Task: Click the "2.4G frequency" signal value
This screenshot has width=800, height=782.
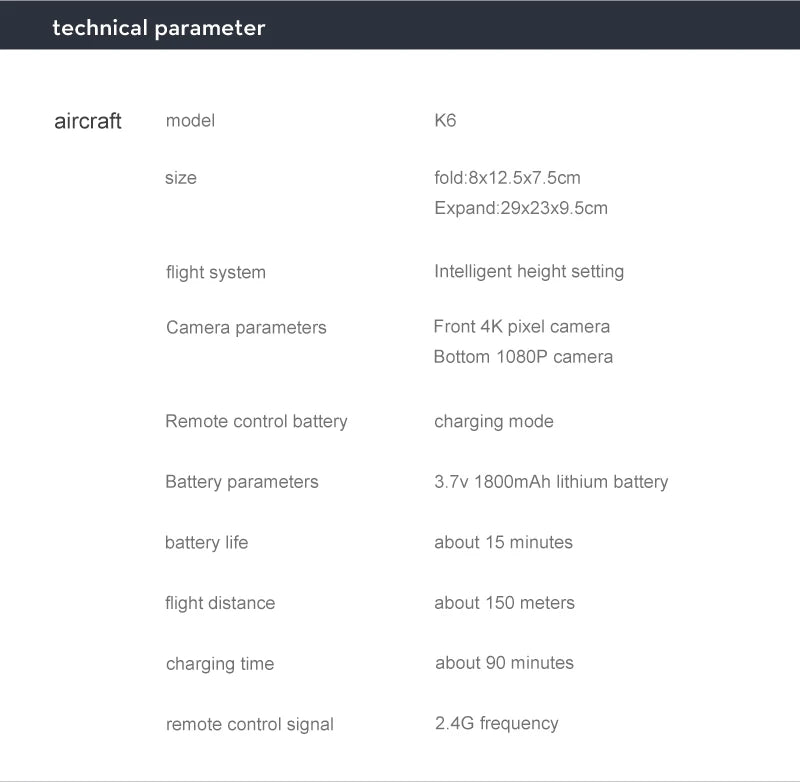Action: tap(497, 723)
